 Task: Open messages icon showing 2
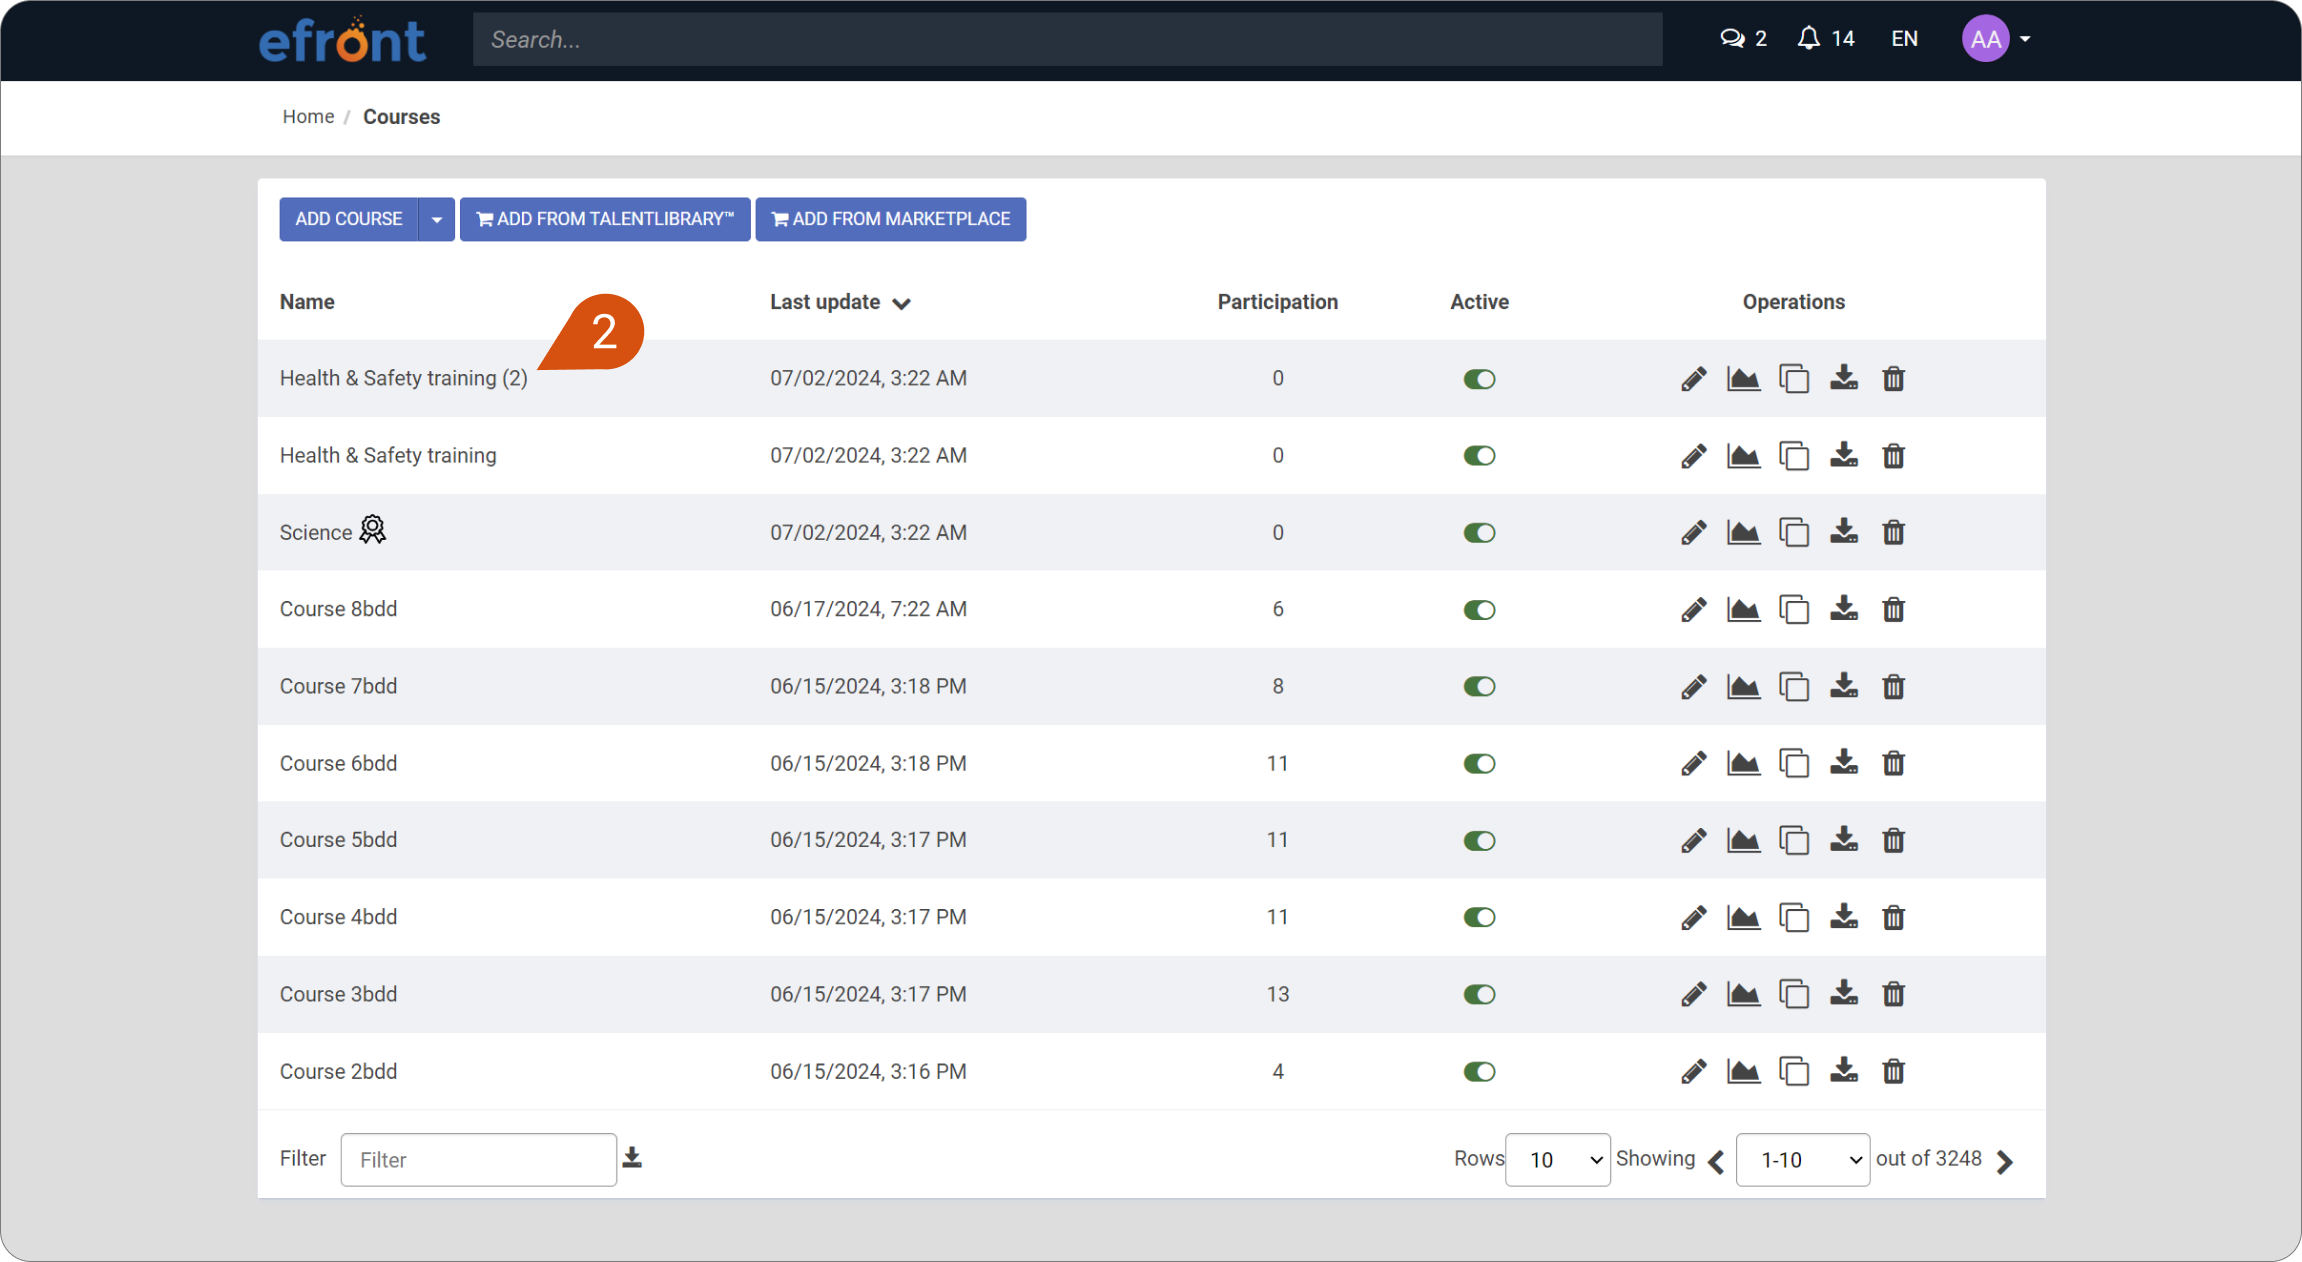click(1743, 39)
